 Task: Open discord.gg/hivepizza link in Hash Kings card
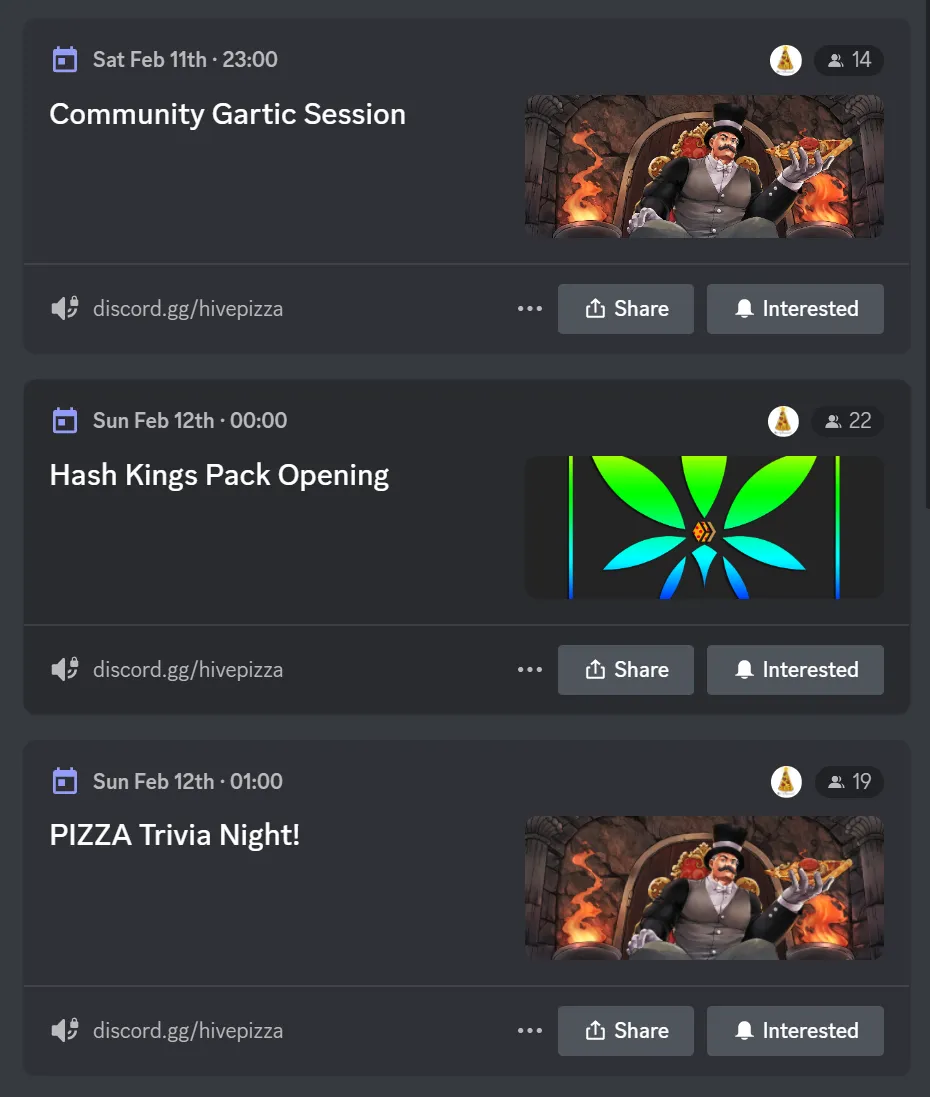(x=188, y=670)
